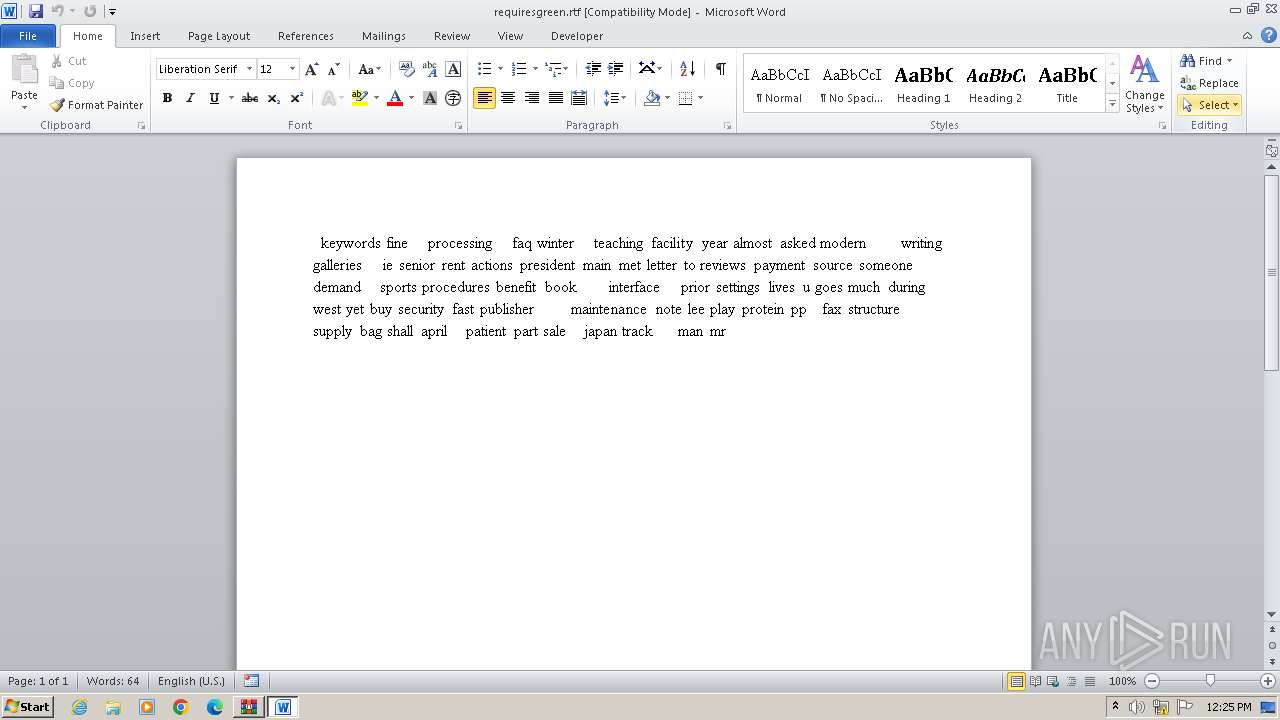Select Align Text Left
This screenshot has width=1280, height=720.
484,98
